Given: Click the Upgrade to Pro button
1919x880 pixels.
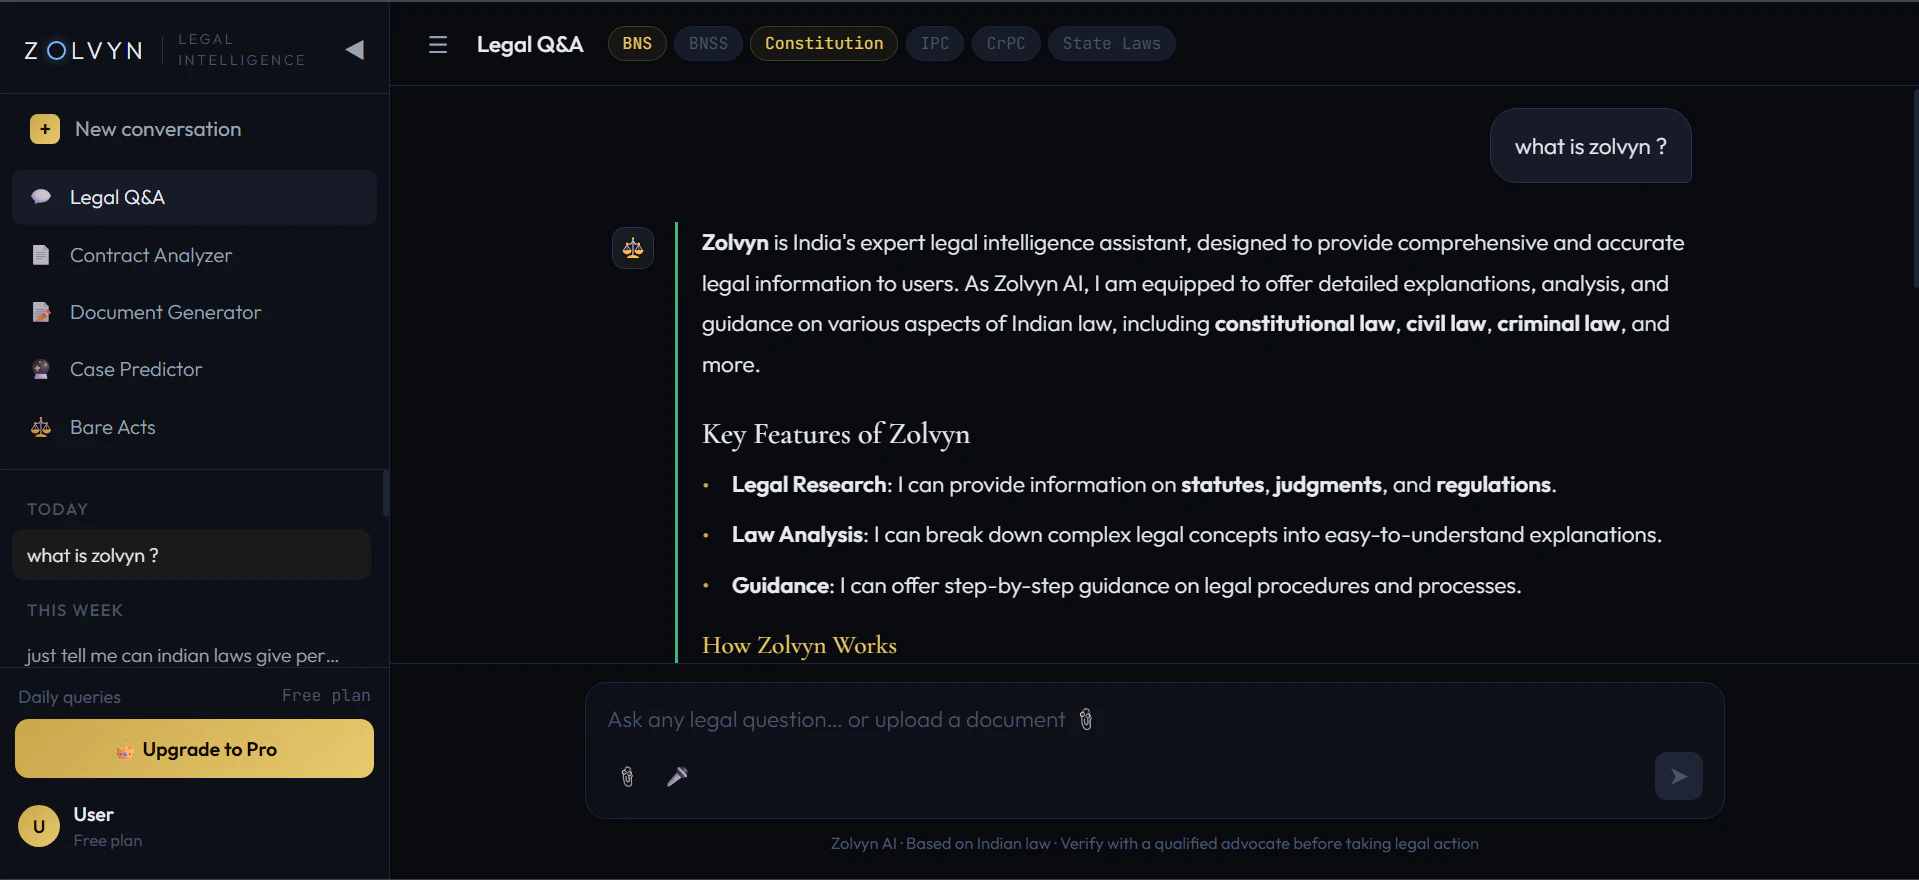Looking at the screenshot, I should pyautogui.click(x=194, y=749).
